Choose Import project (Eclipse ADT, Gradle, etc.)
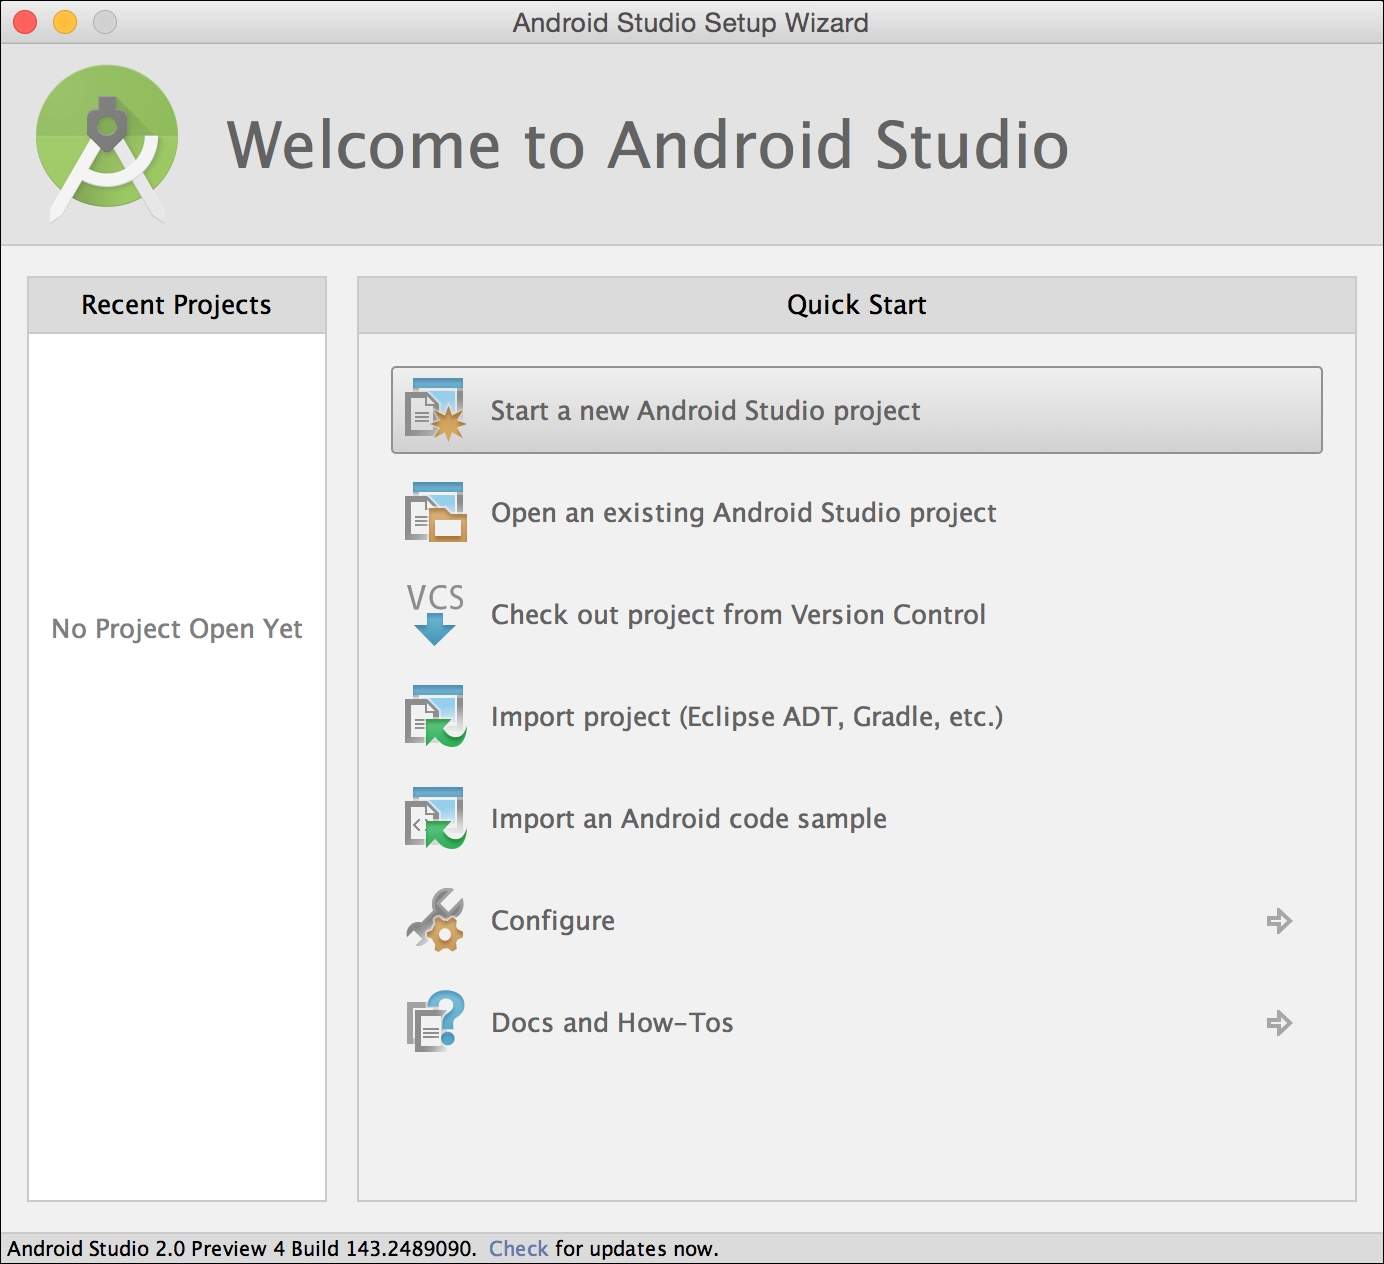The width and height of the screenshot is (1384, 1264). (746, 717)
